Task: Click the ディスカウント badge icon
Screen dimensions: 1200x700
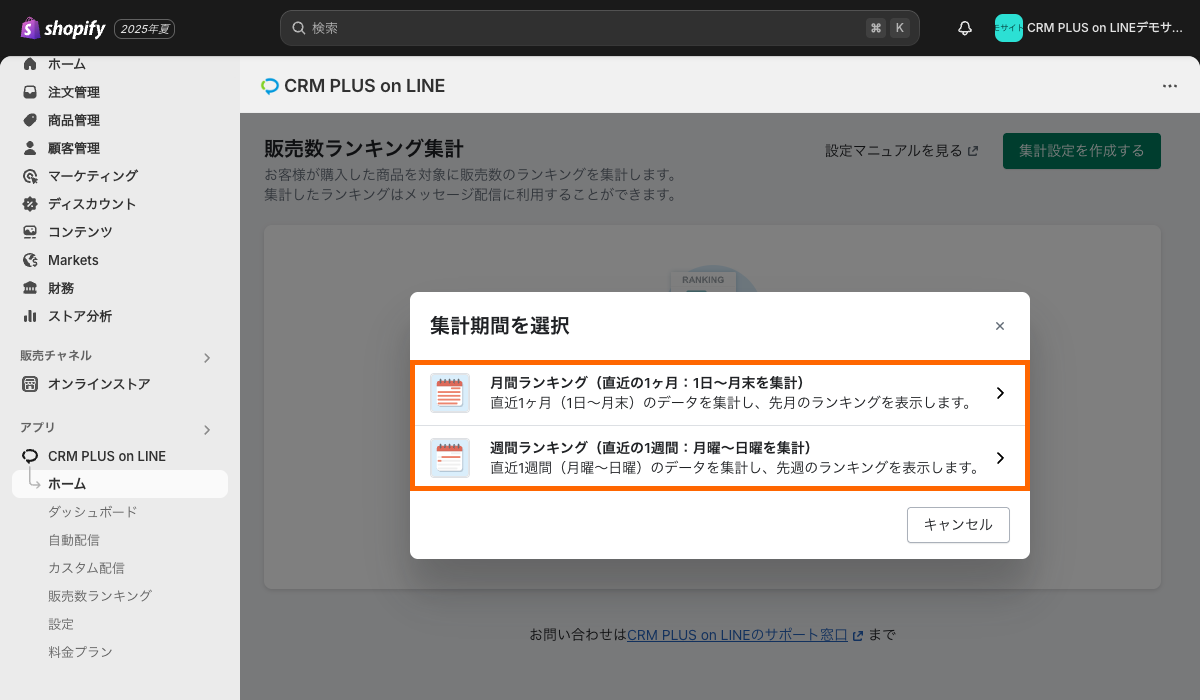Action: tap(30, 204)
